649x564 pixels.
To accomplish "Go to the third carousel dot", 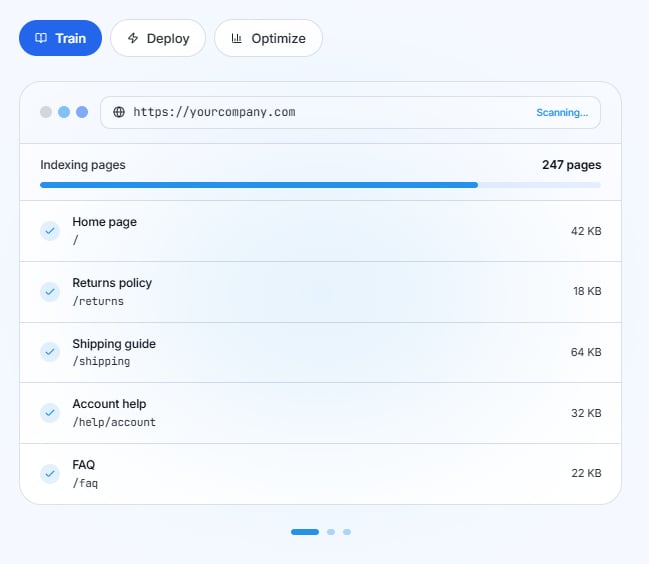I will click(x=347, y=532).
